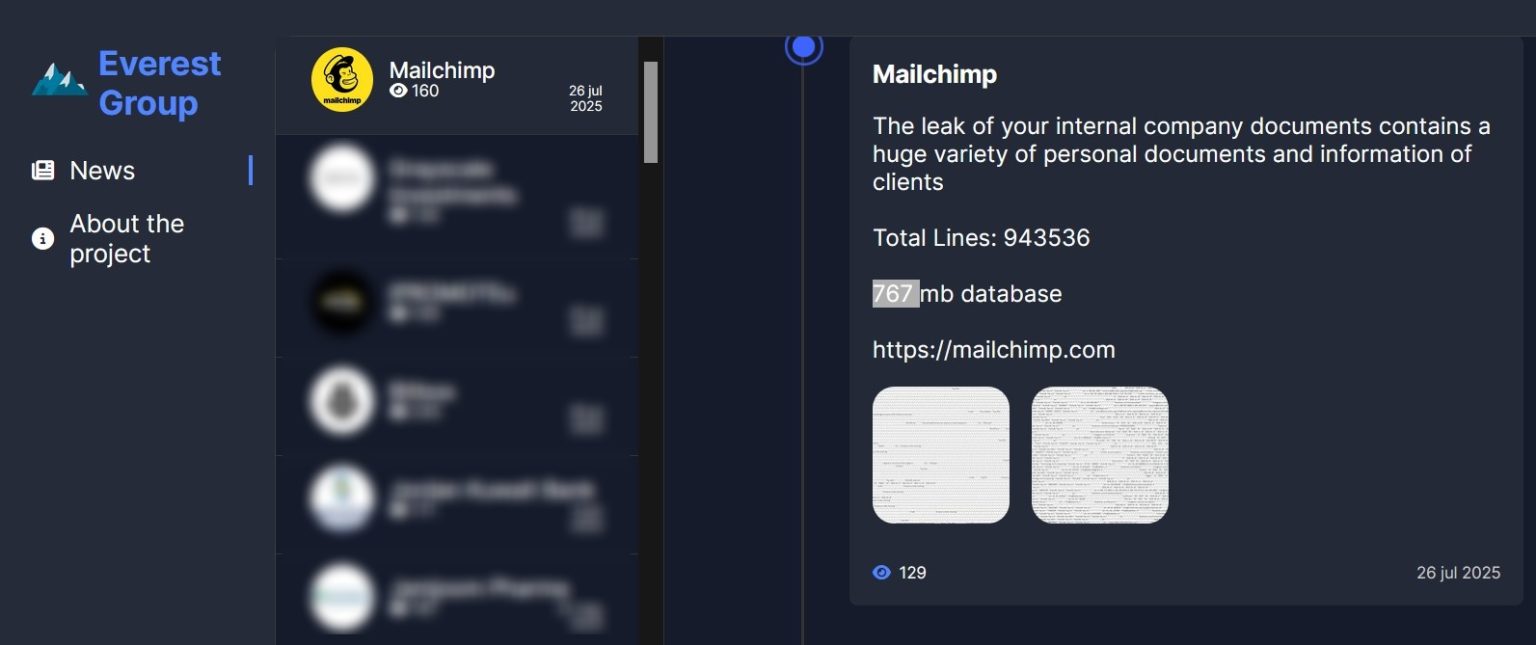Click the sidebar scrollbar handle
The height and width of the screenshot is (645, 1536).
pos(651,110)
